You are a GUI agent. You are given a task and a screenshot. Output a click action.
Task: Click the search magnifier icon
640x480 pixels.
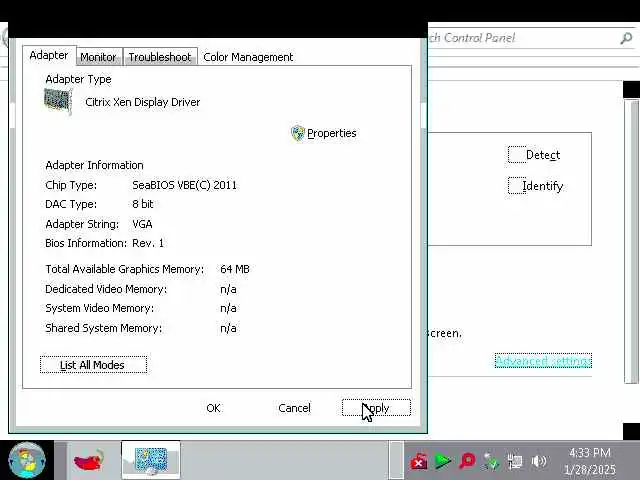point(626,38)
